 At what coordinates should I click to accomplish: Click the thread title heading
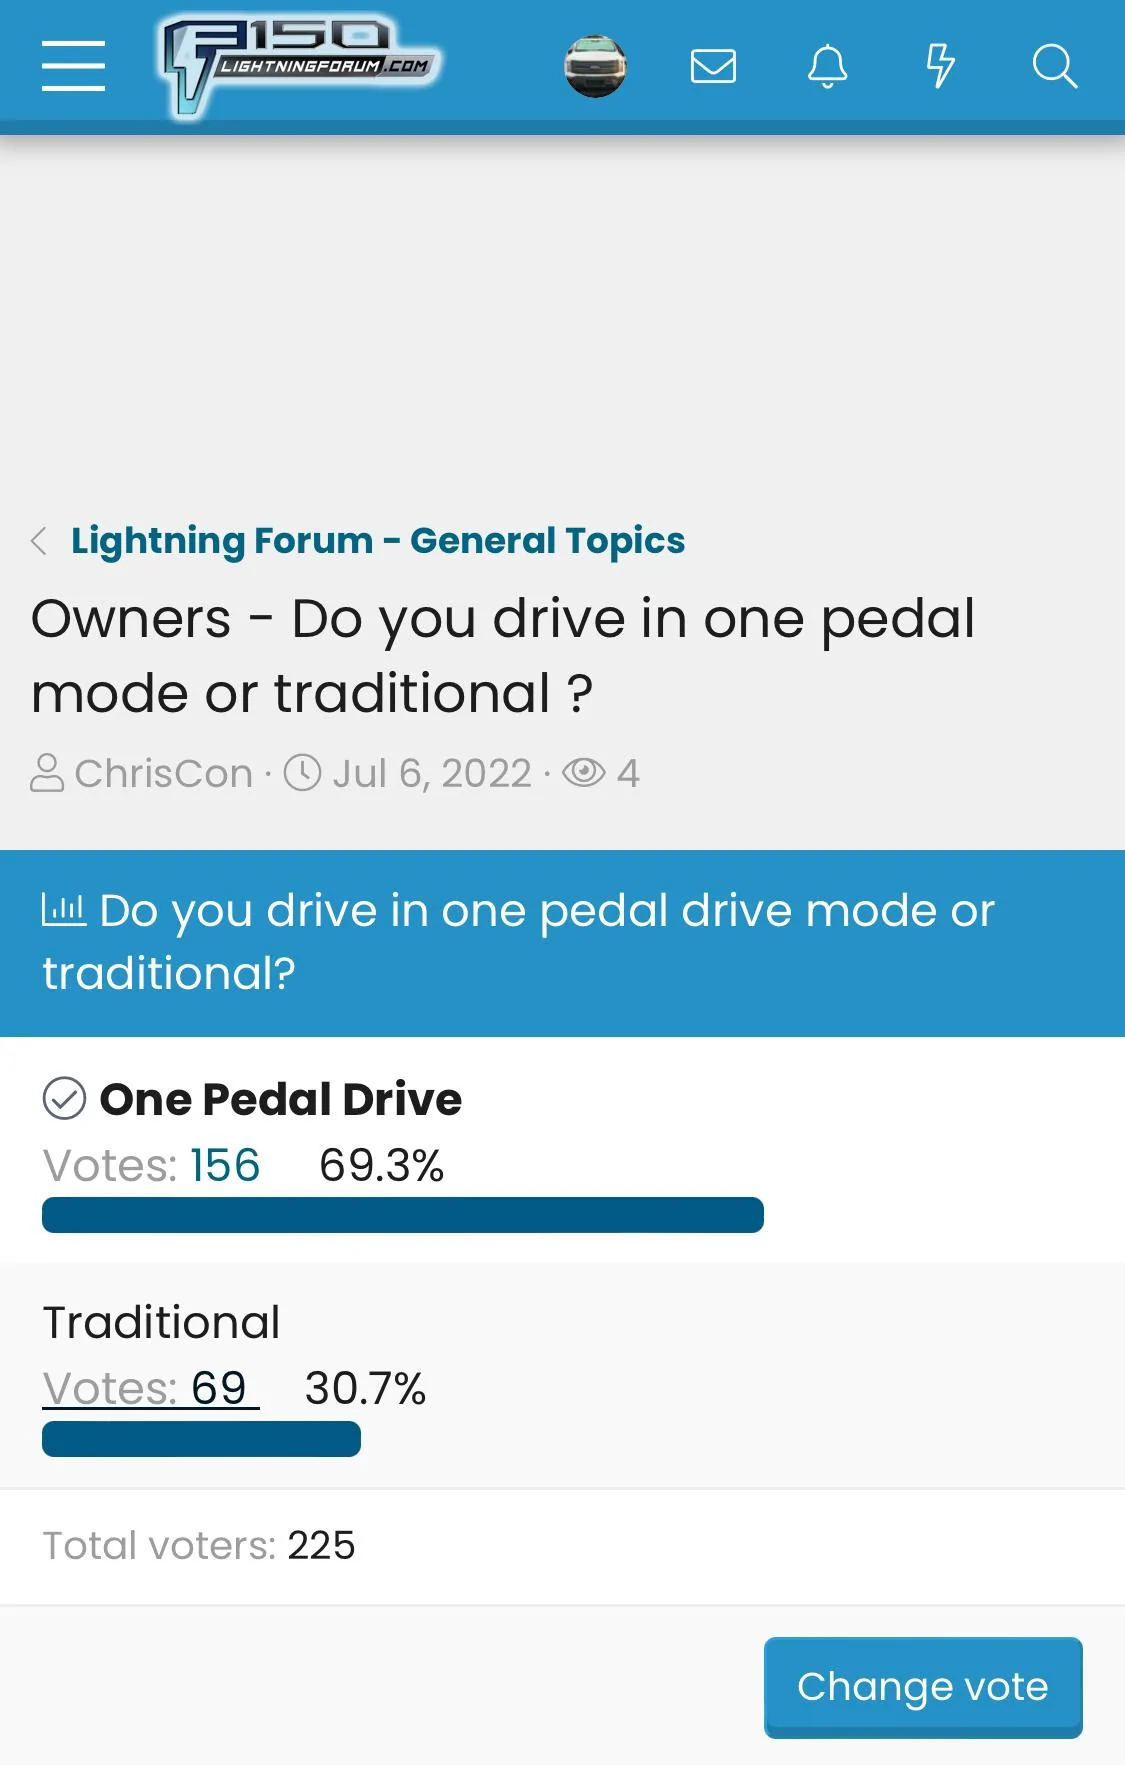[503, 655]
